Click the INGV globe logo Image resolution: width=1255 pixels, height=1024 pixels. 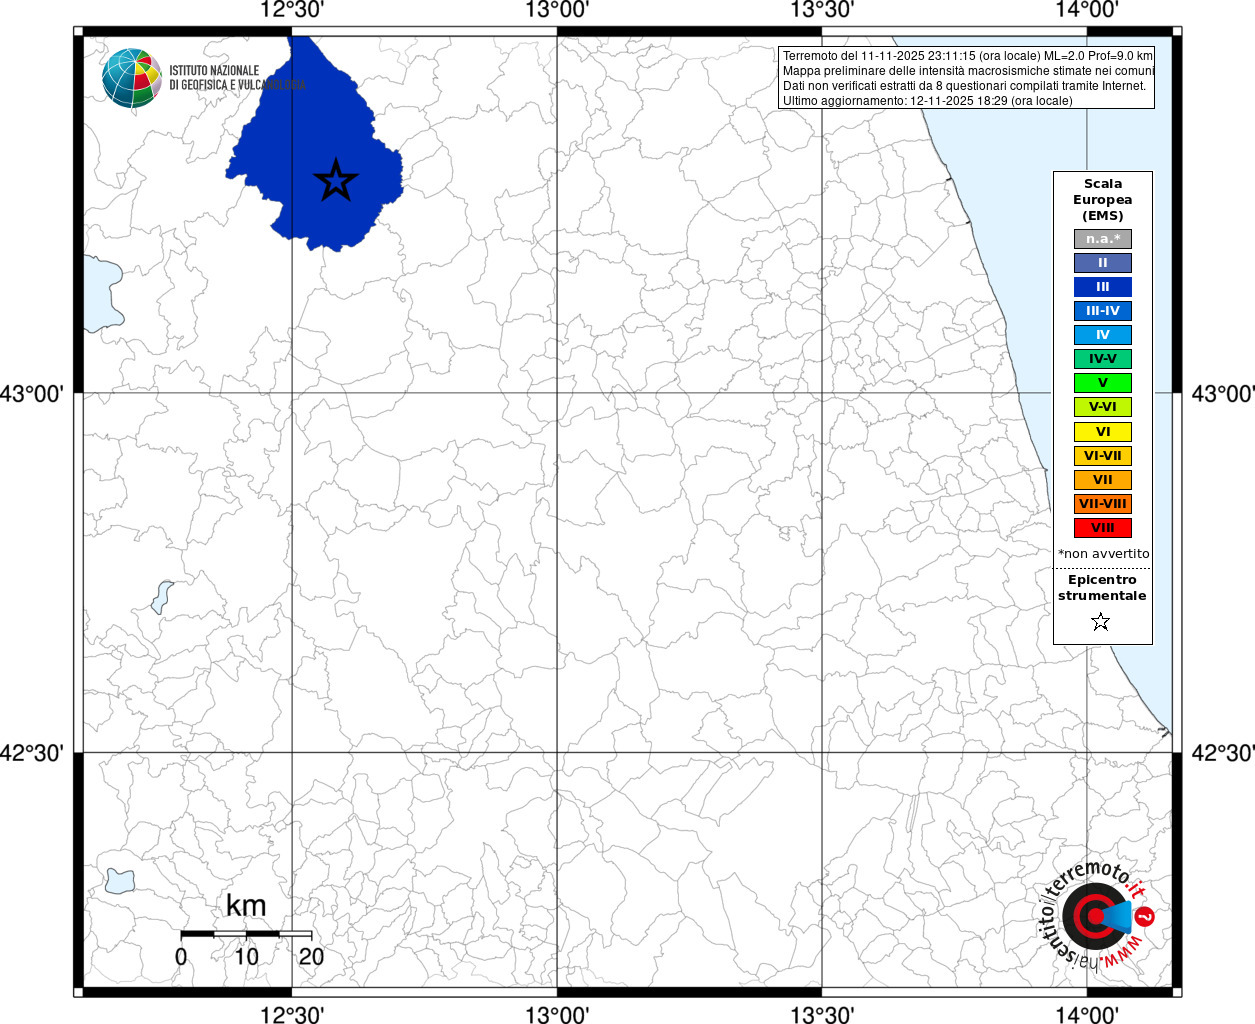[131, 78]
